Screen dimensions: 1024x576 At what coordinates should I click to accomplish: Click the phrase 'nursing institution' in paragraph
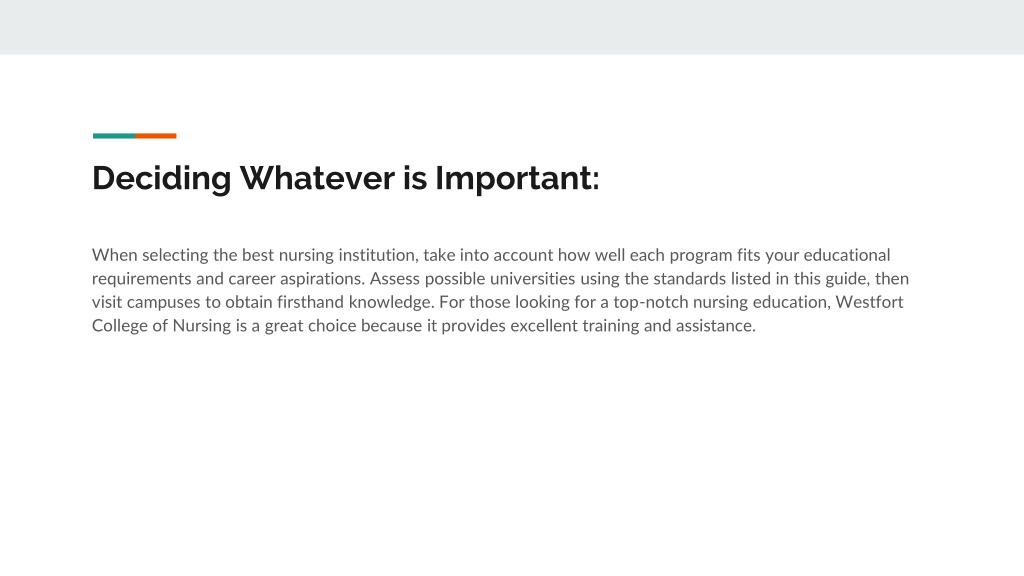click(348, 255)
